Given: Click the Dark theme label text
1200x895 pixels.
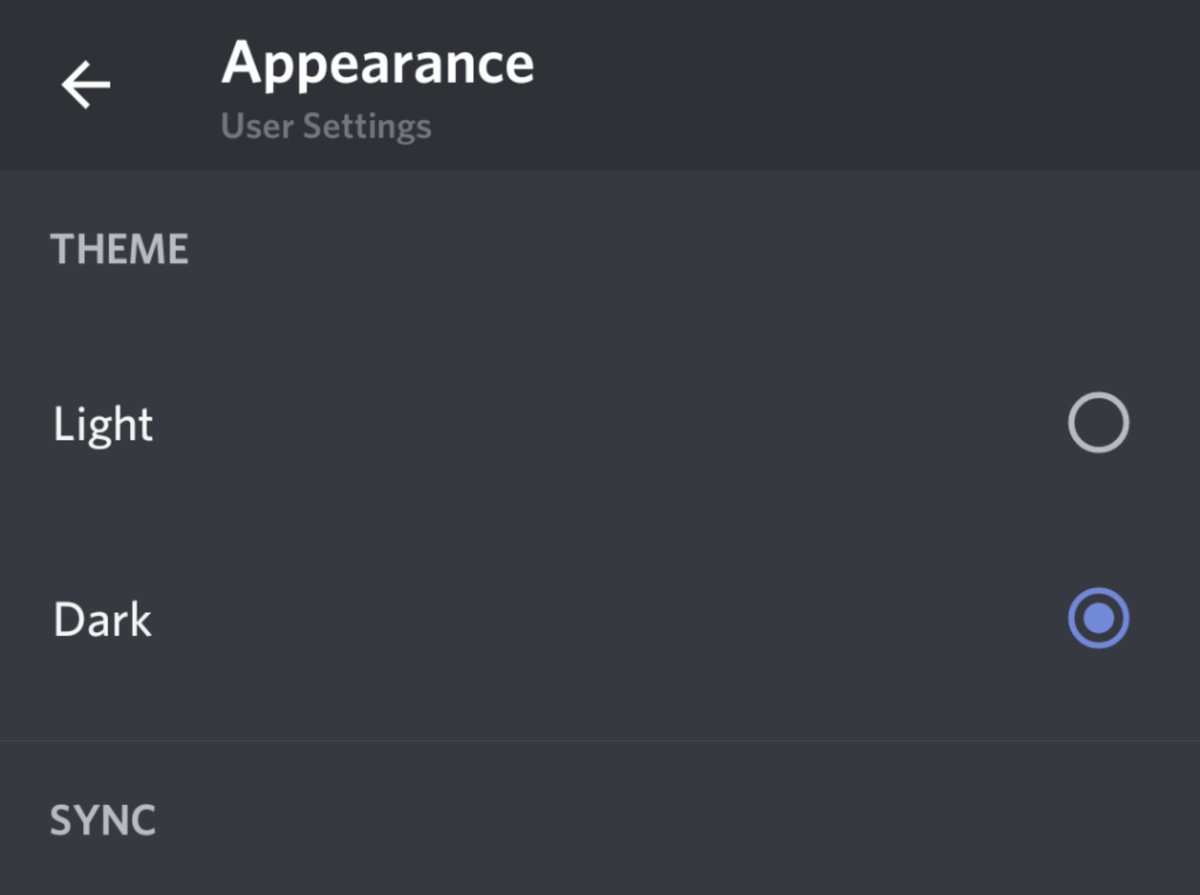Looking at the screenshot, I should point(103,620).
